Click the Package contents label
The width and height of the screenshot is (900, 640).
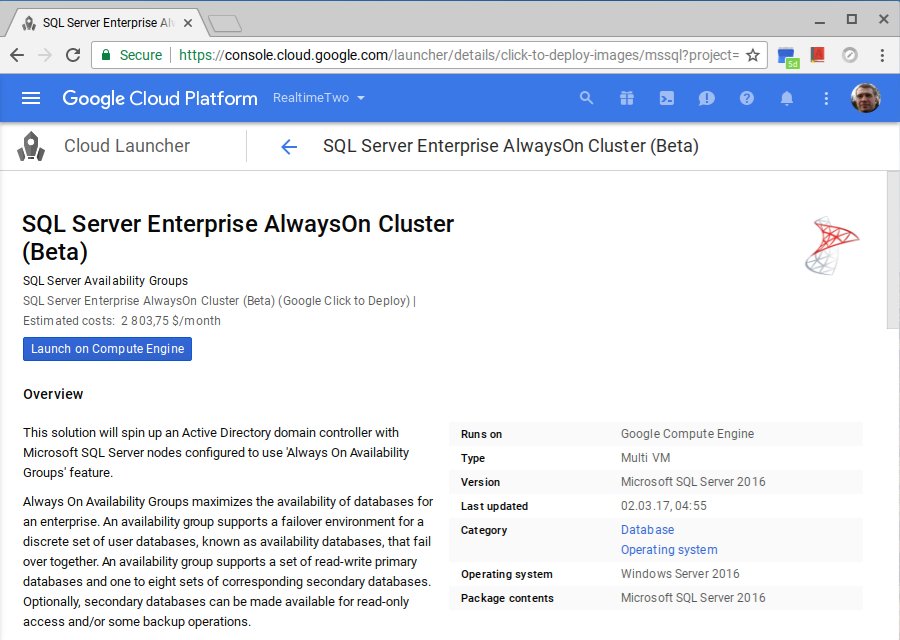click(x=507, y=598)
